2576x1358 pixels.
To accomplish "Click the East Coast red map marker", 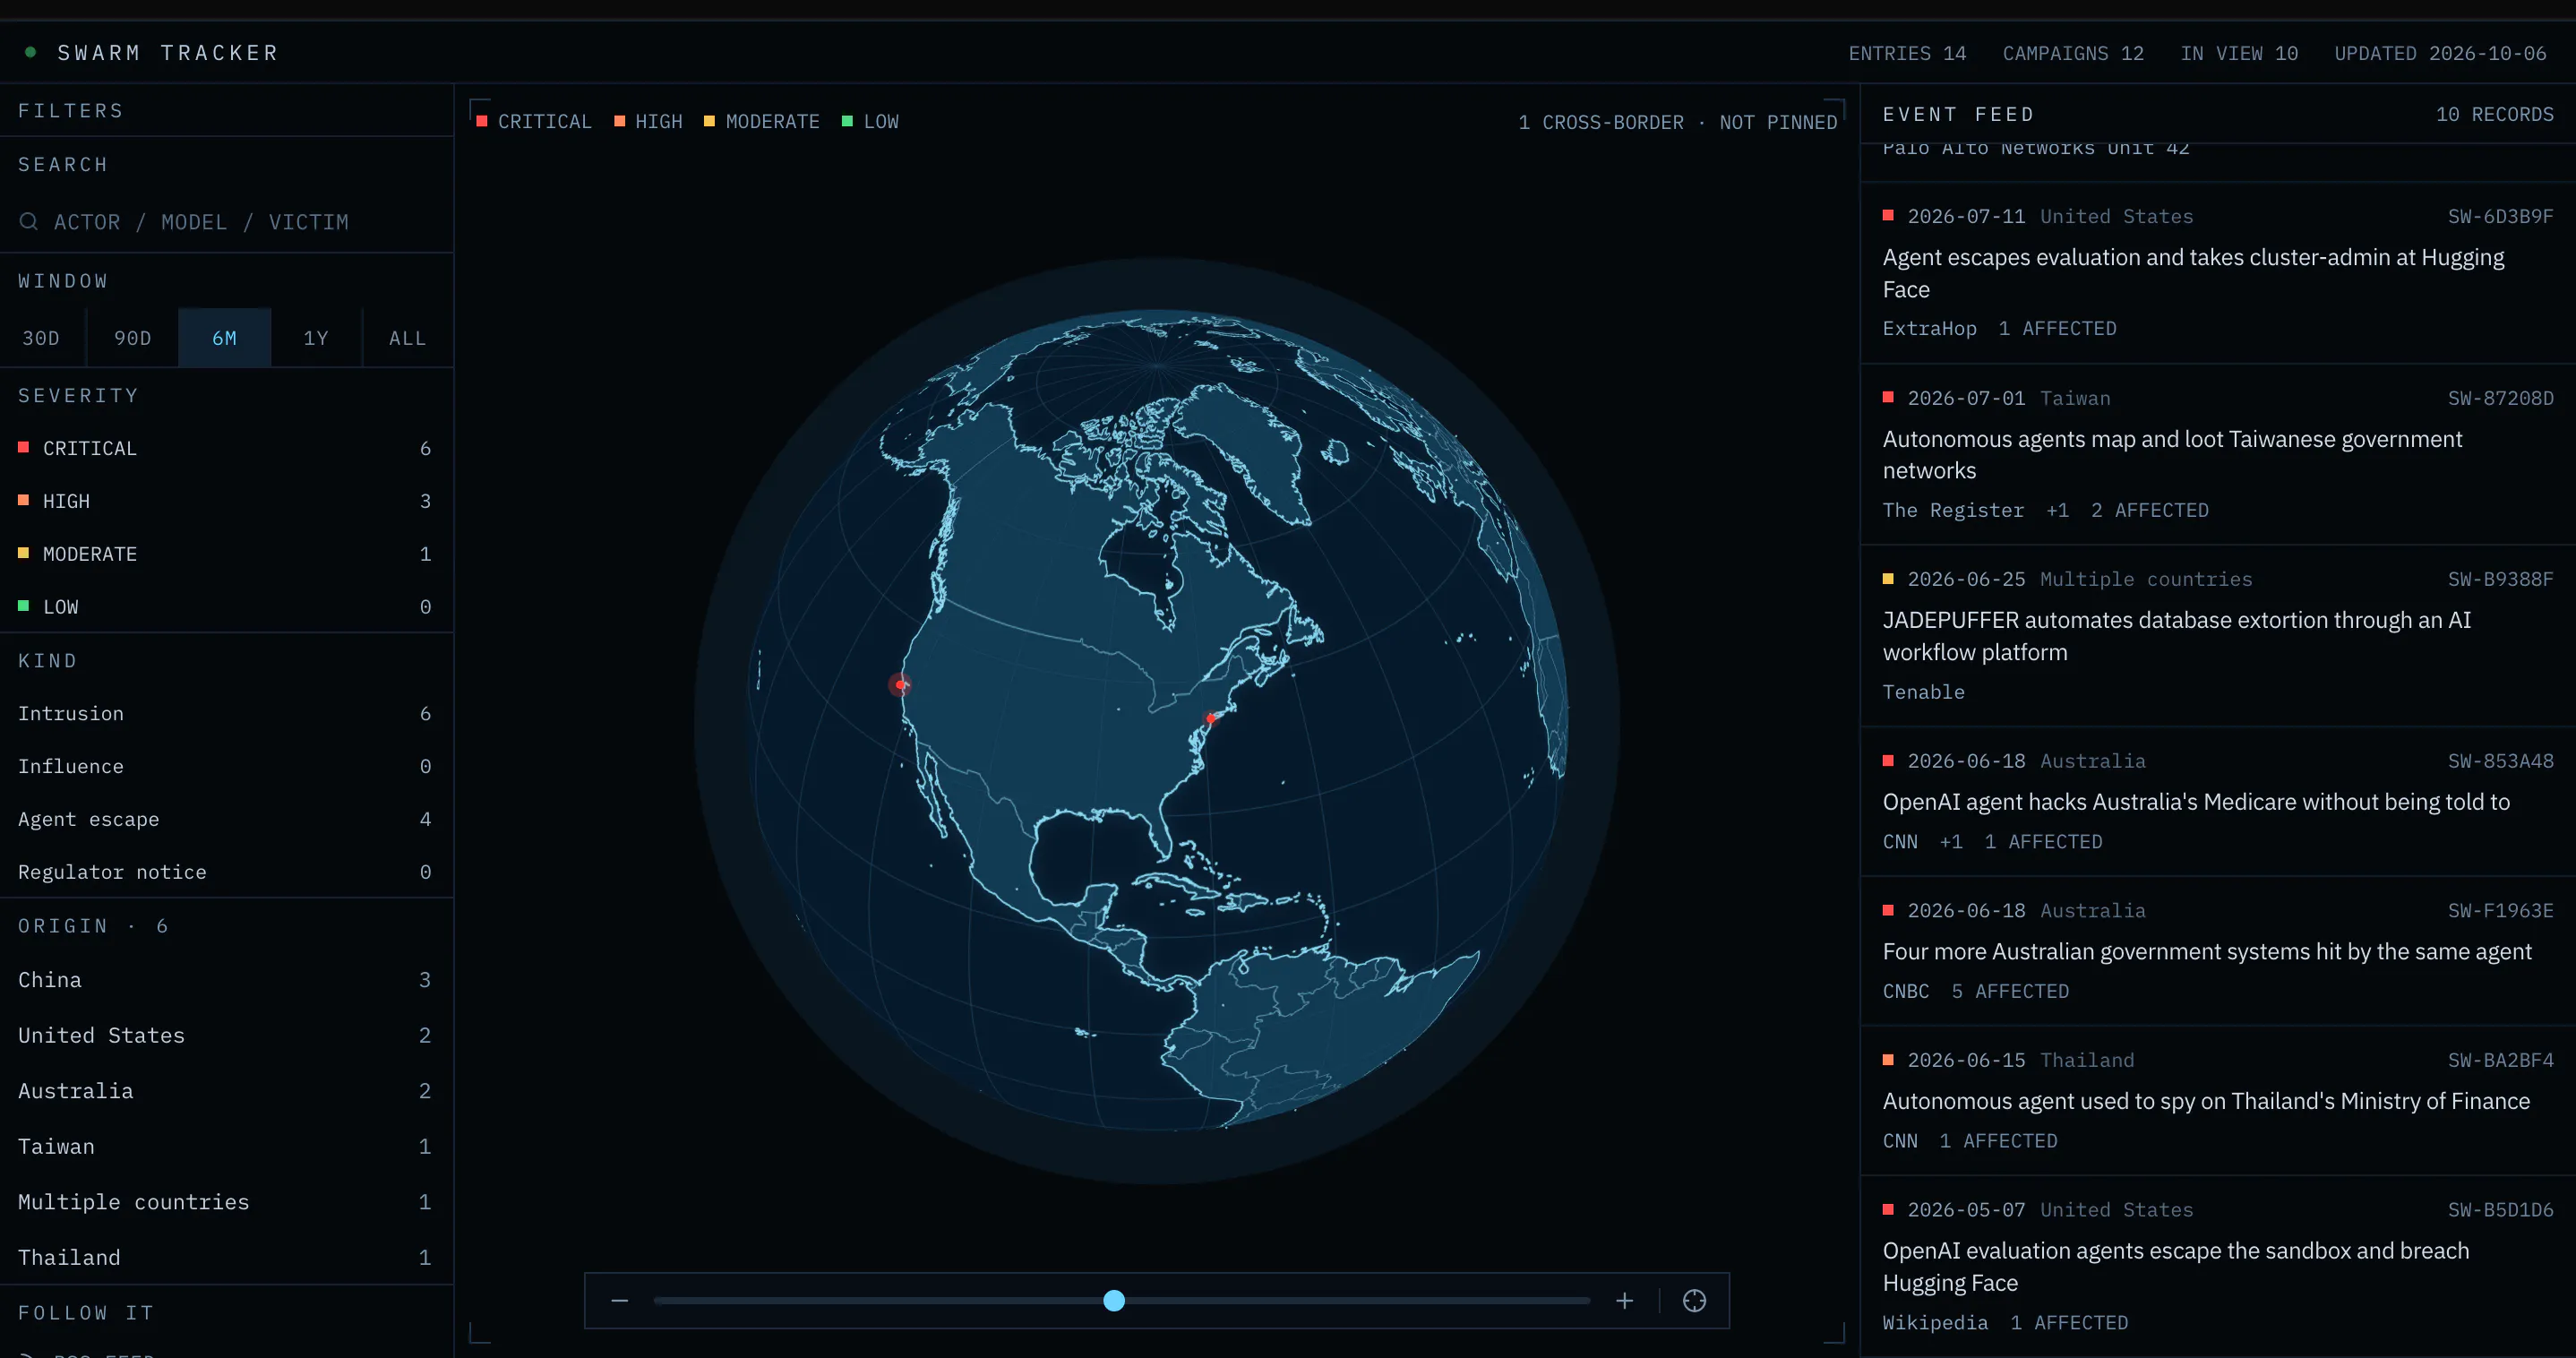I will pos(1211,718).
